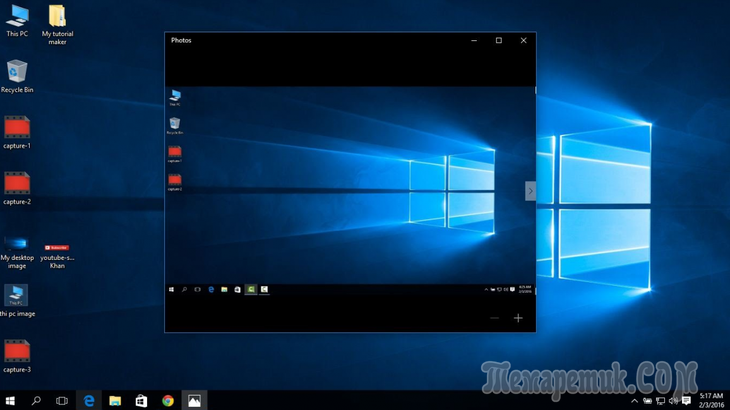Screen dimensions: 730x410
Task: Open the Windows Start menu
Action: pyautogui.click(x=10, y=400)
